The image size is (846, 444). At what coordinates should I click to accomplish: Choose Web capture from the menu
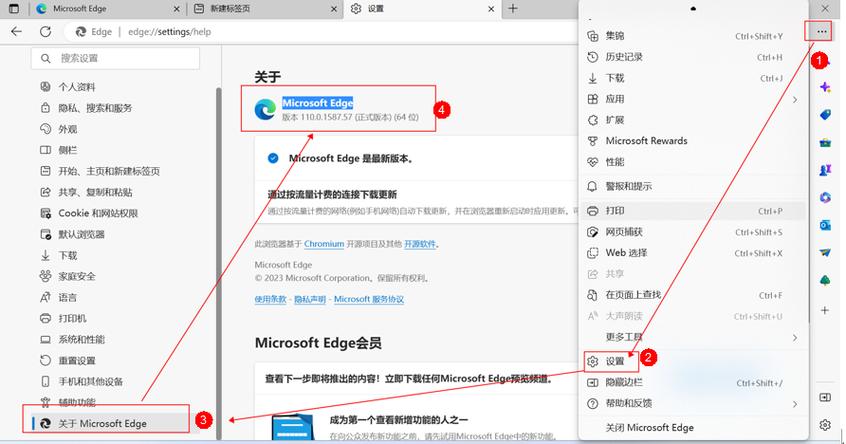coord(694,232)
